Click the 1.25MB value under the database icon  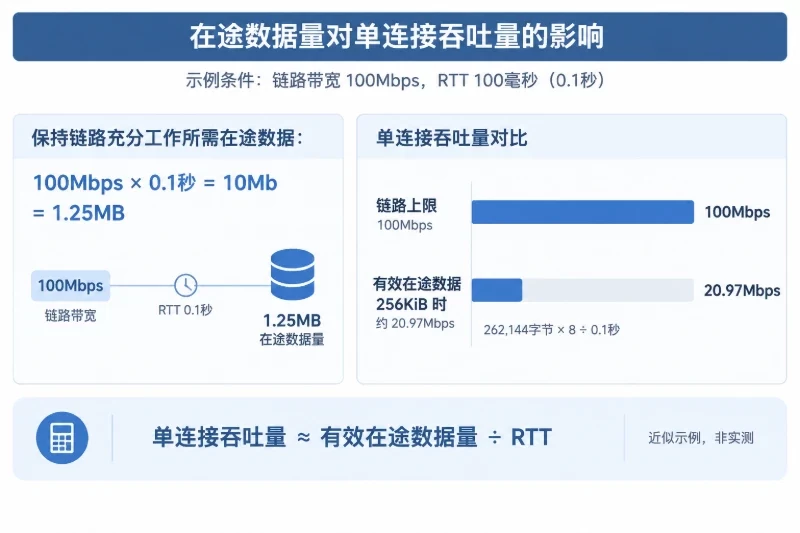click(292, 320)
